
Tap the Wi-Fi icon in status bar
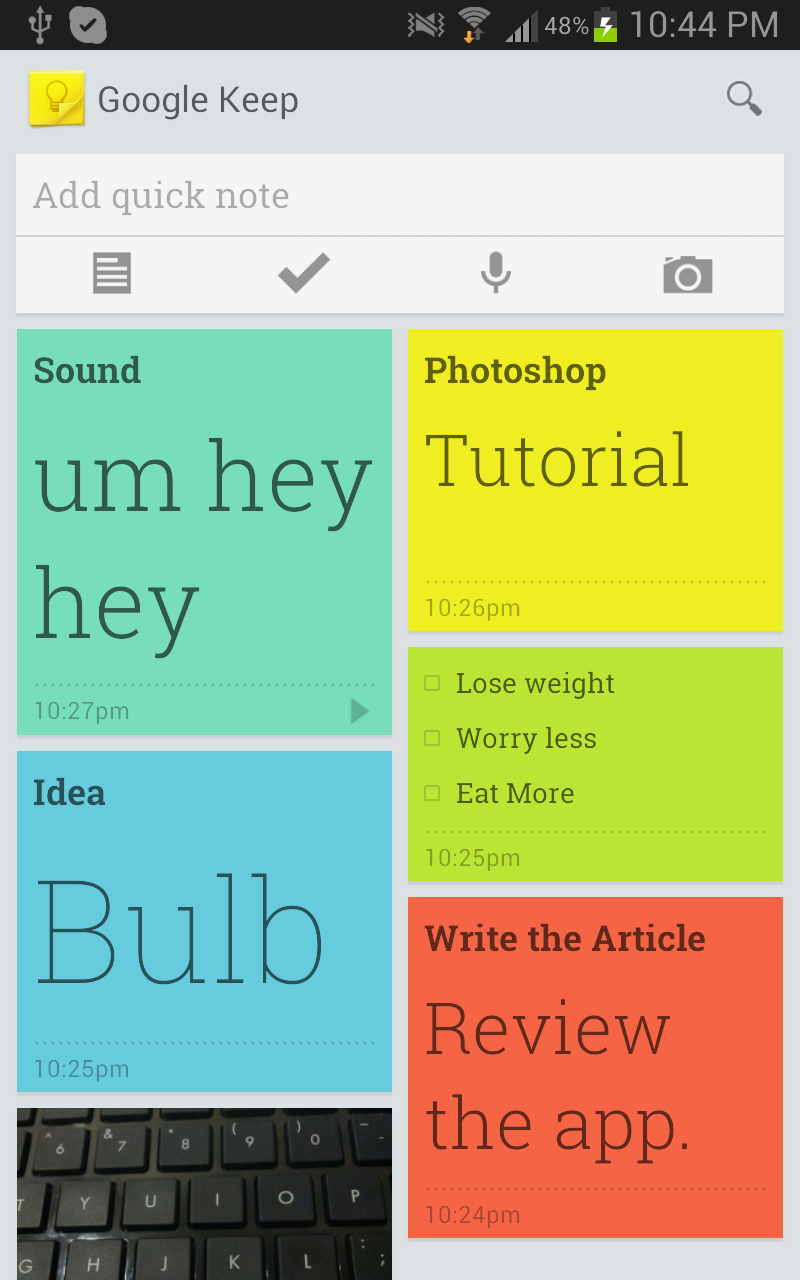coord(473,25)
